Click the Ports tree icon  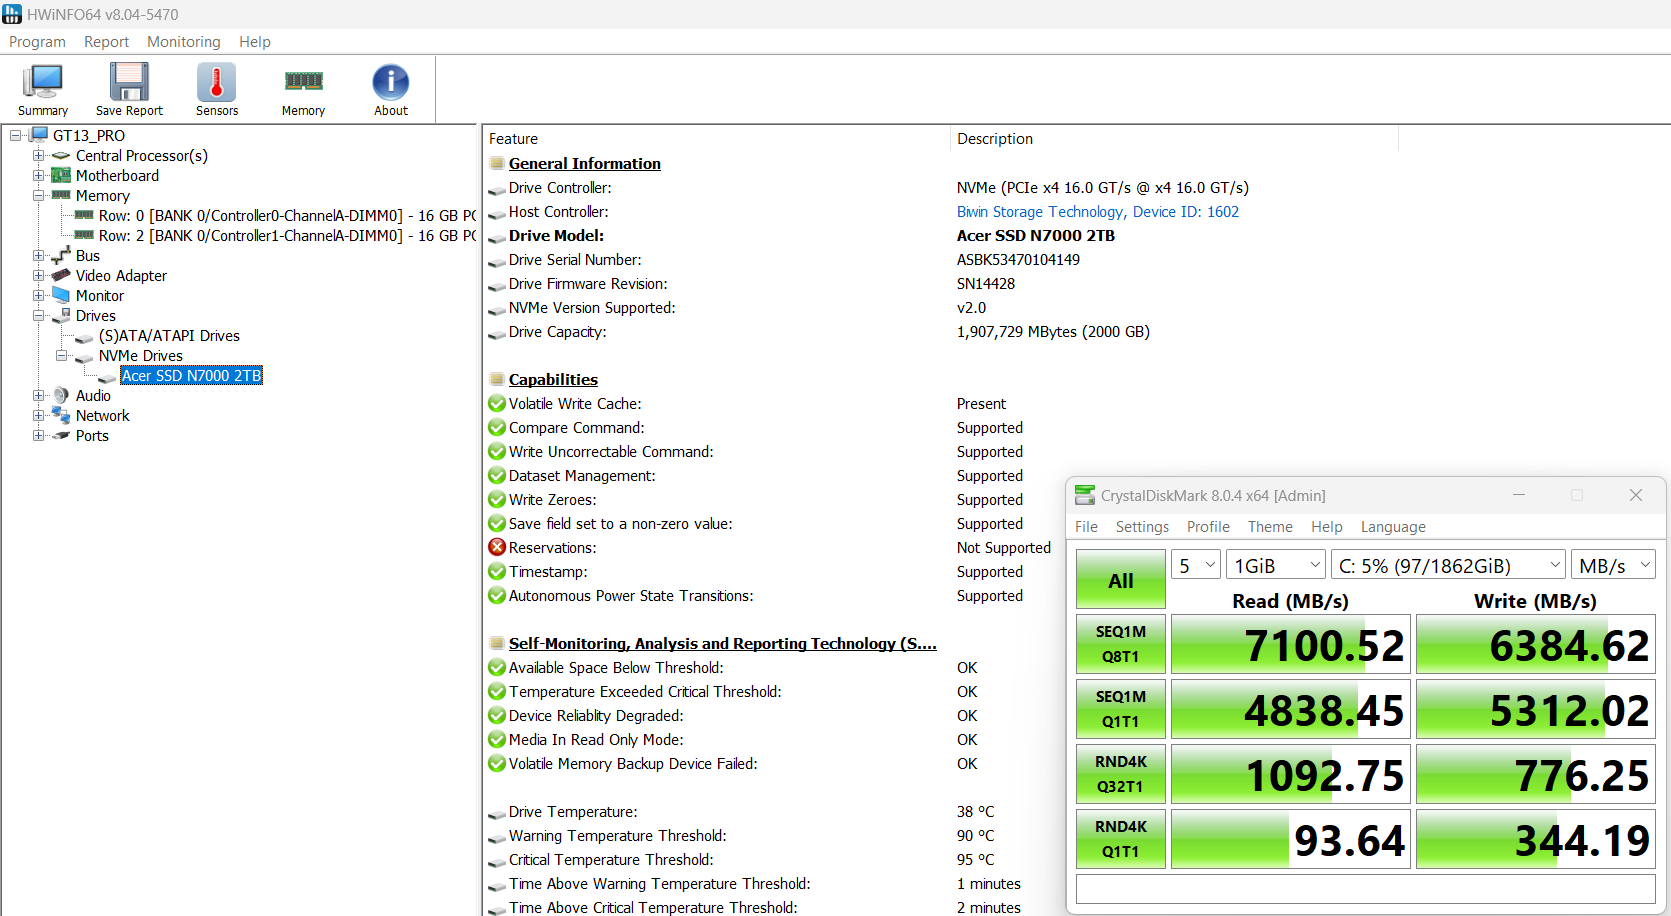(x=61, y=435)
